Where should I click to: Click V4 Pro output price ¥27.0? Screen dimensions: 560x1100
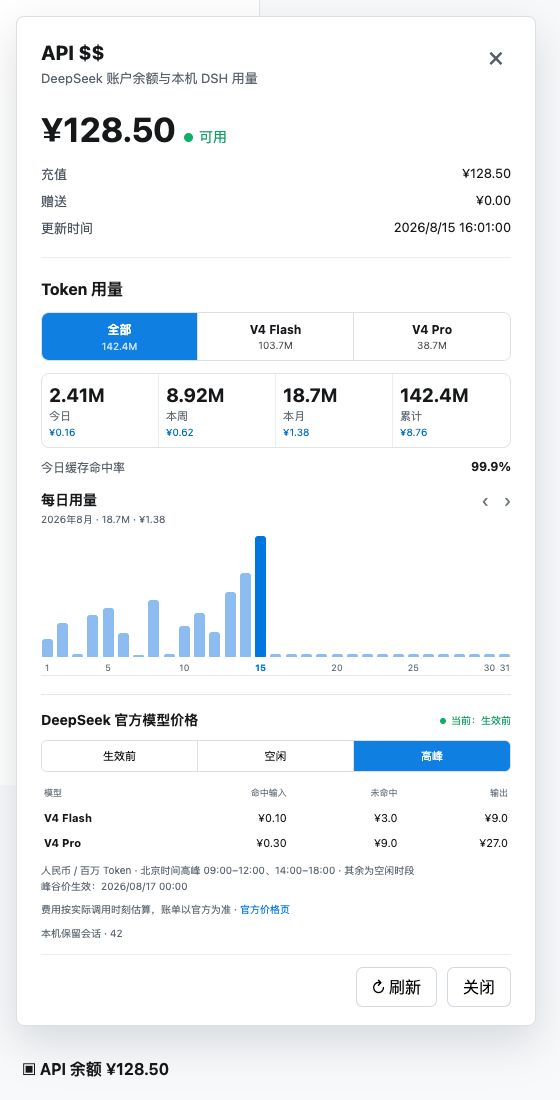pyautogui.click(x=493, y=843)
